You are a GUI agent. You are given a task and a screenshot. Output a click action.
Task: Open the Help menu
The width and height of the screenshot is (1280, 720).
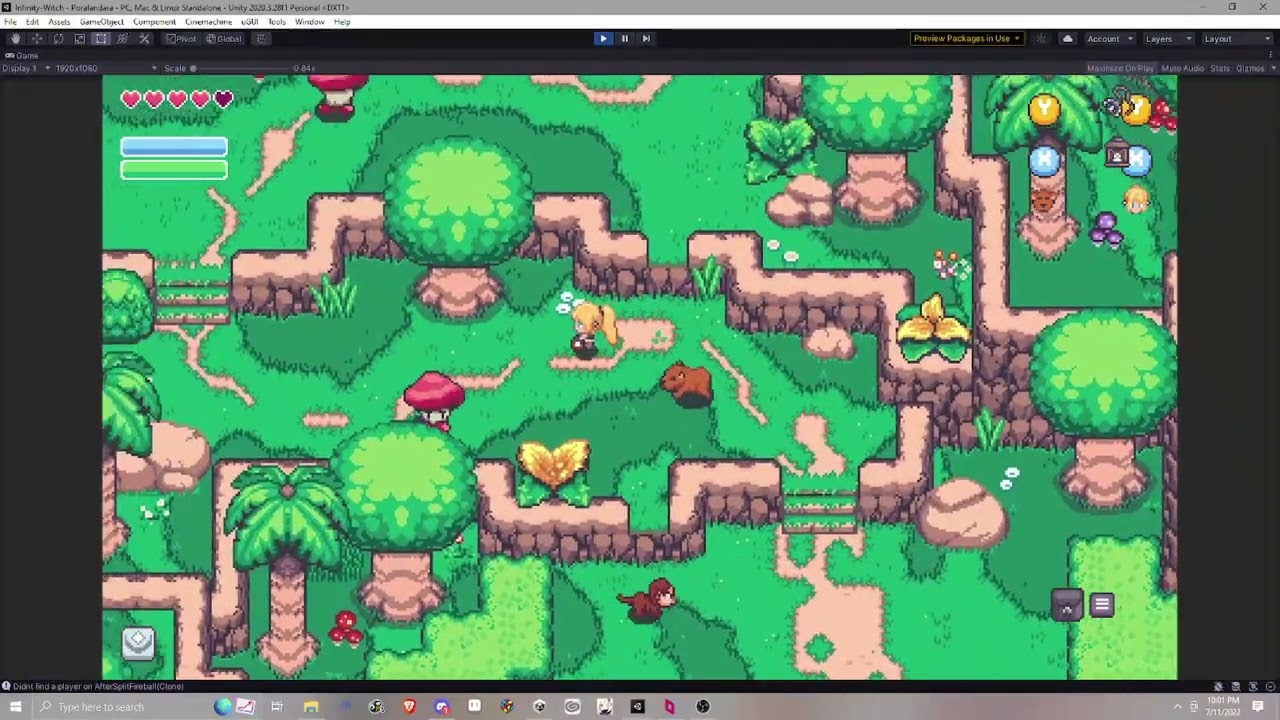[342, 22]
